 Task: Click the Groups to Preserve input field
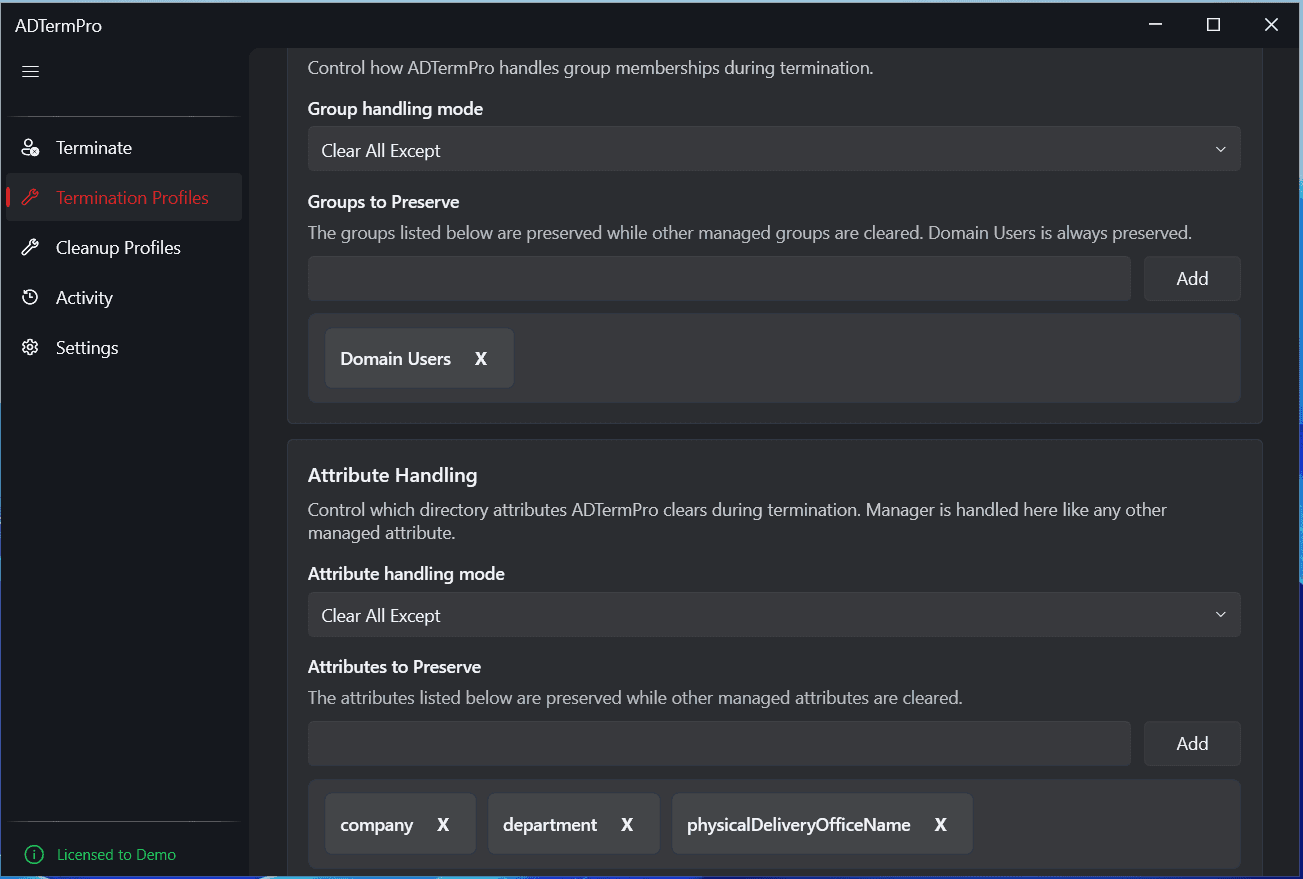pos(718,278)
